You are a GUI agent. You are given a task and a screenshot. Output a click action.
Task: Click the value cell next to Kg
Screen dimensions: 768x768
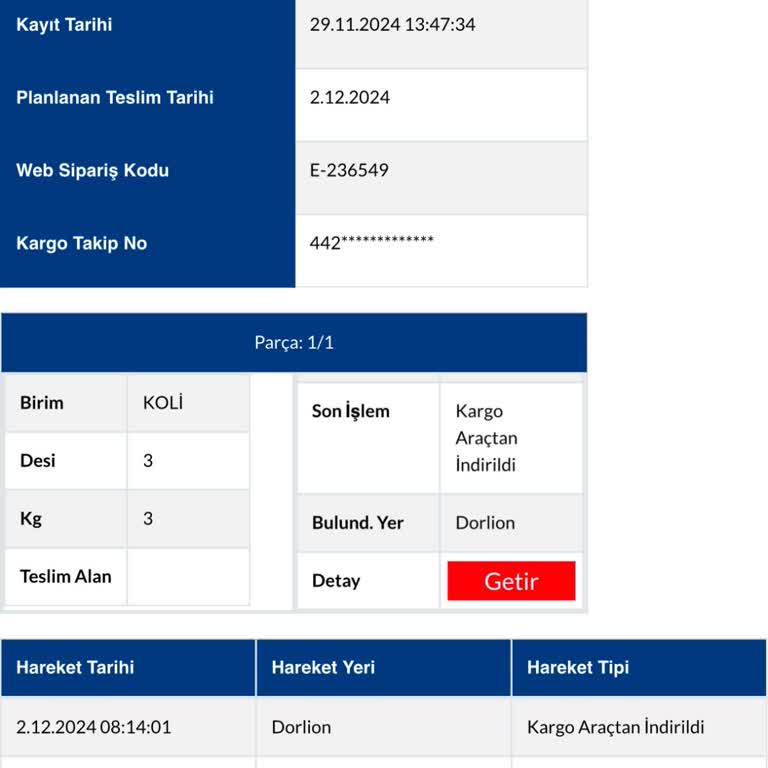(x=188, y=519)
